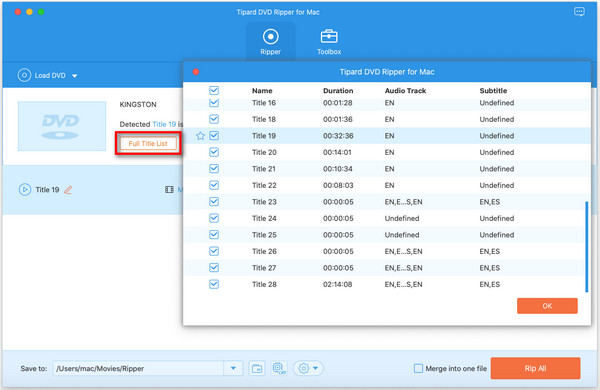This screenshot has width=600, height=390.
Task: Open the feedback message icon
Action: [x=579, y=12]
